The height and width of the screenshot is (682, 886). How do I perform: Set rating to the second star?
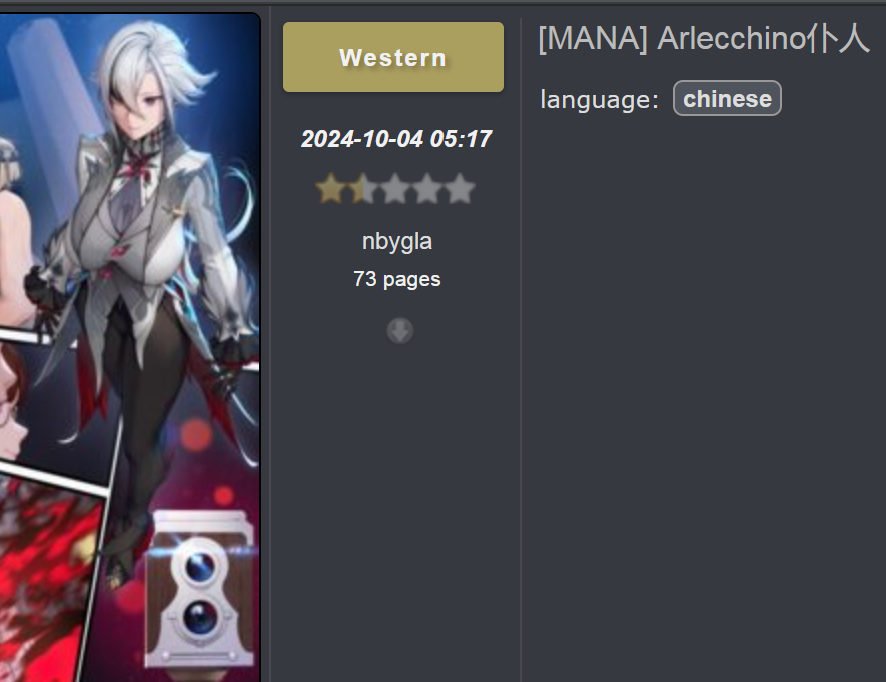pos(363,189)
